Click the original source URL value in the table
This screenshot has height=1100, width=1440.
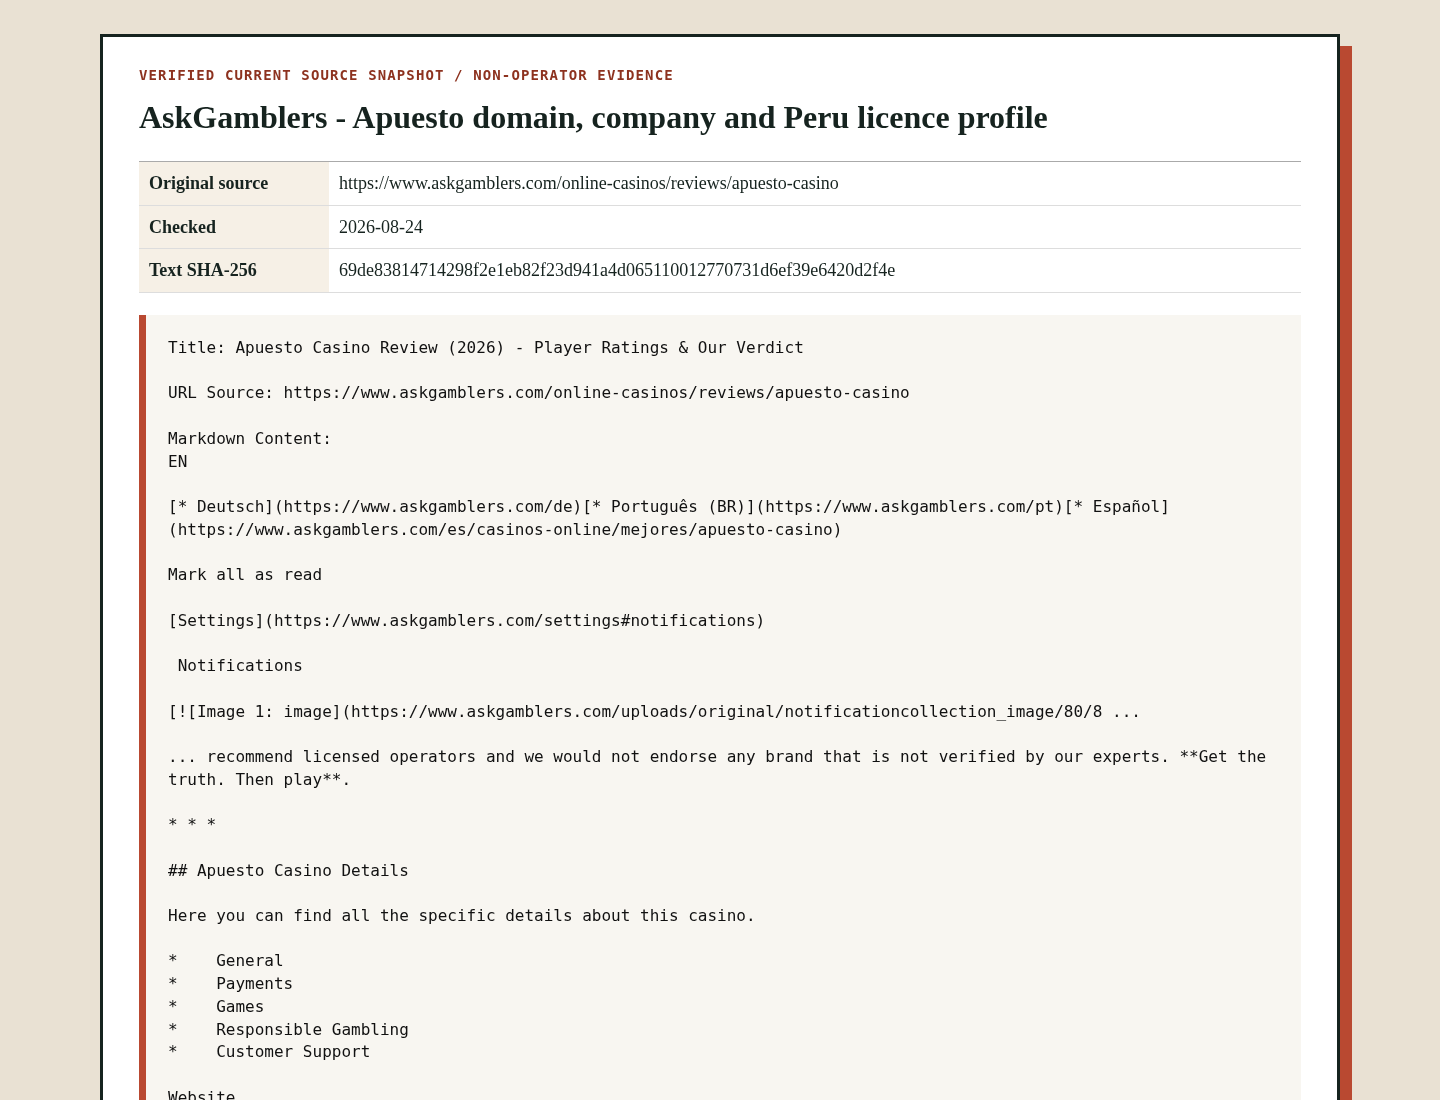pyautogui.click(x=589, y=183)
